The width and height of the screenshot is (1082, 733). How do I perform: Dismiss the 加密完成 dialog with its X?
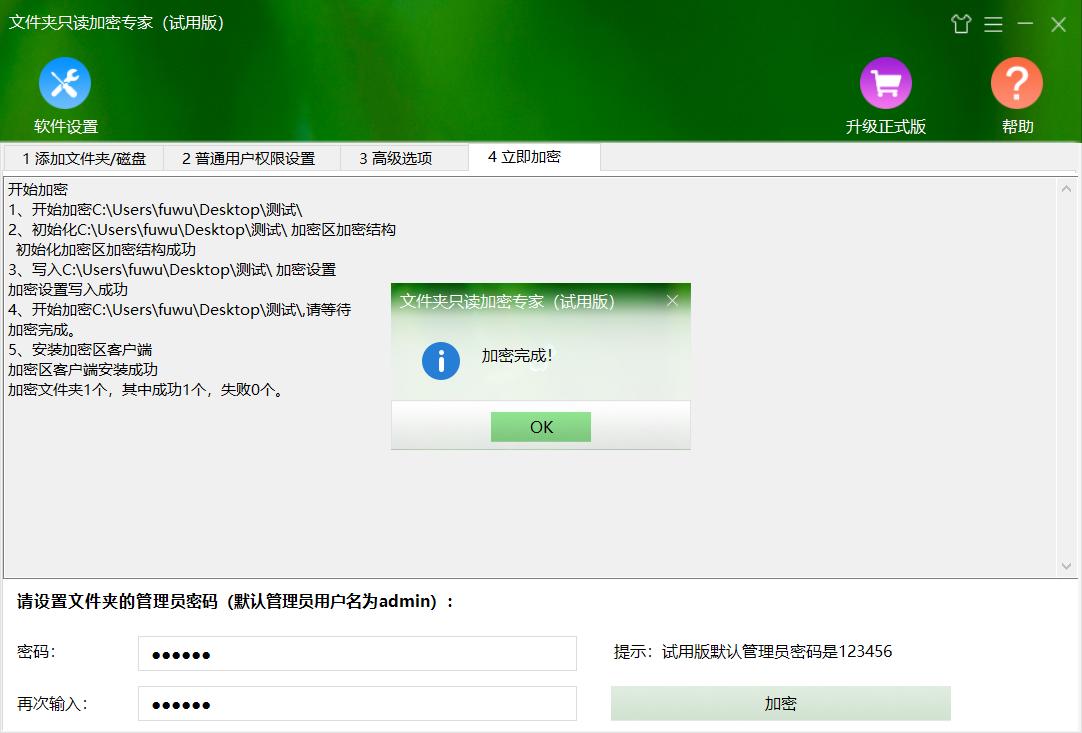(x=672, y=299)
